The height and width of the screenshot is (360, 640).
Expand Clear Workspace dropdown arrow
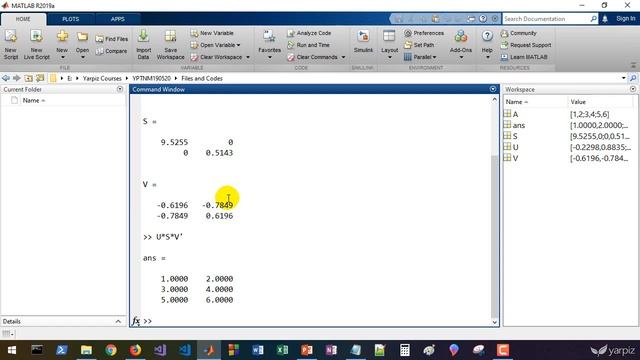[248, 57]
